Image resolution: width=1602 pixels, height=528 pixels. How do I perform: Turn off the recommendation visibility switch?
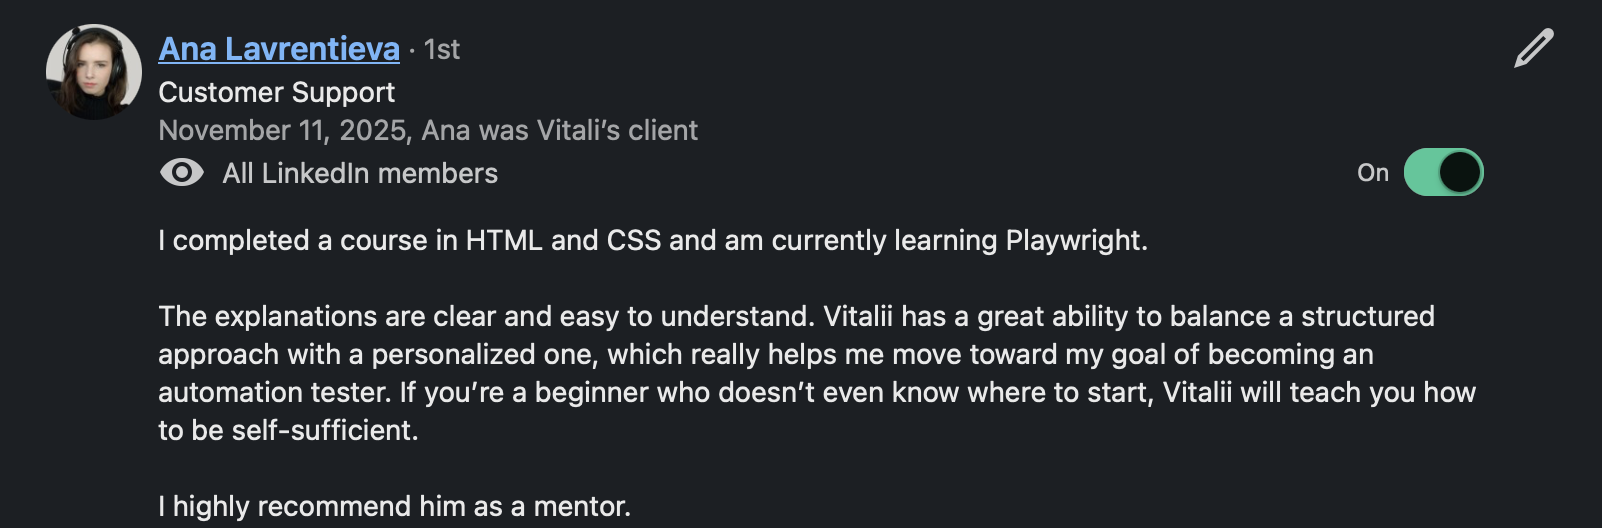pos(1443,172)
